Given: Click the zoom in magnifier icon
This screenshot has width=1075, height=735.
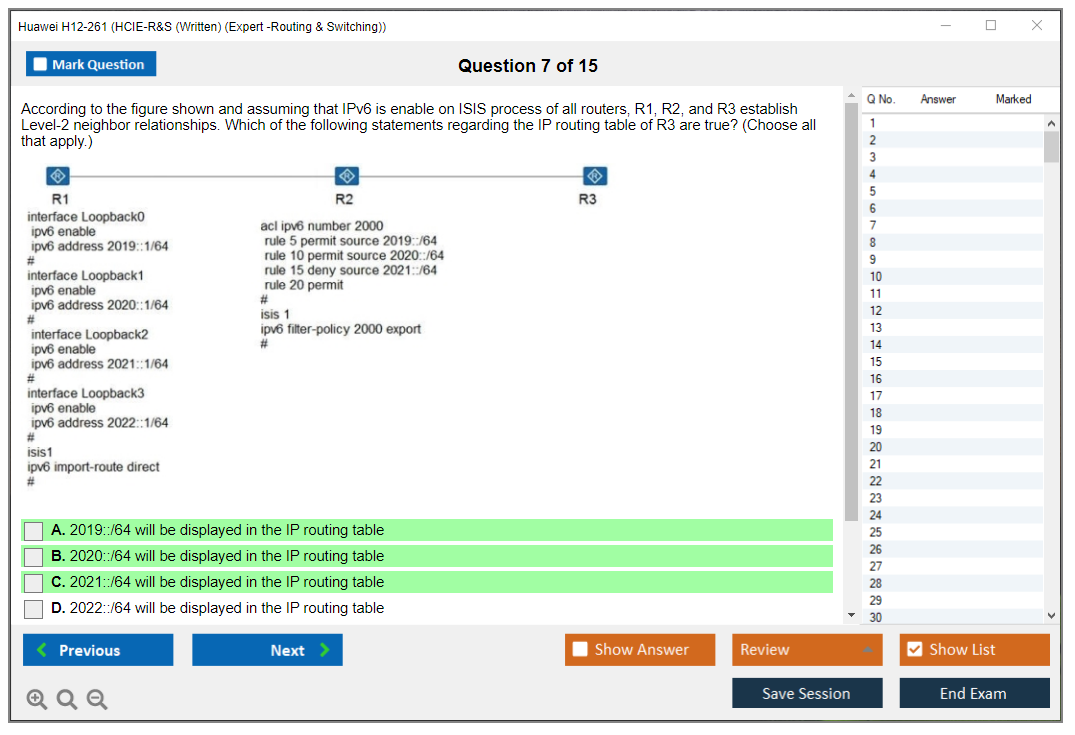Looking at the screenshot, I should click(x=37, y=700).
